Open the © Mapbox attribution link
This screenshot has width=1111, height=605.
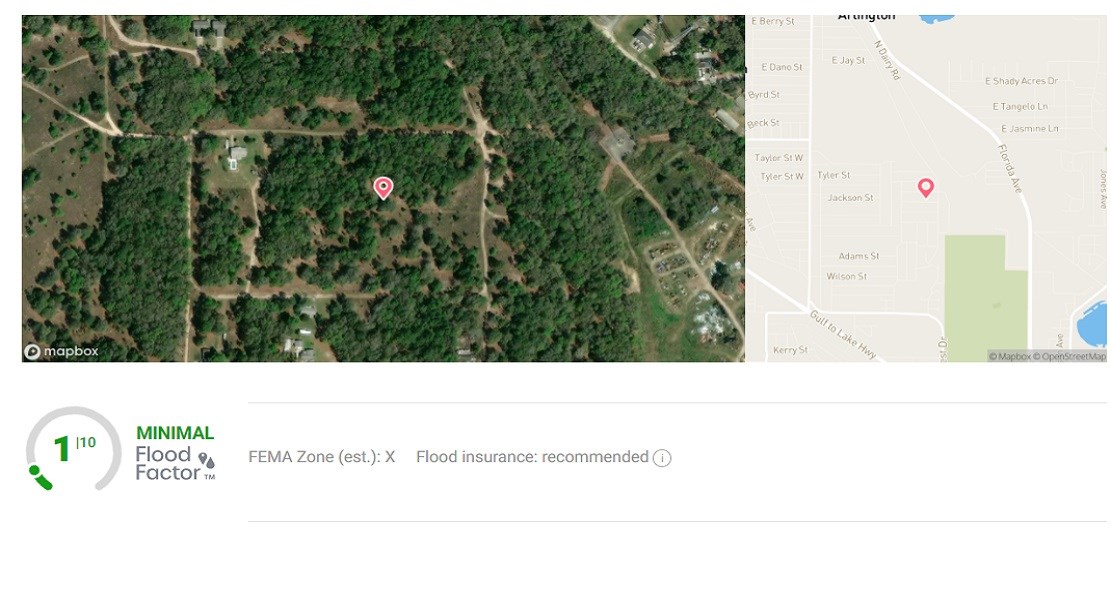point(1010,356)
